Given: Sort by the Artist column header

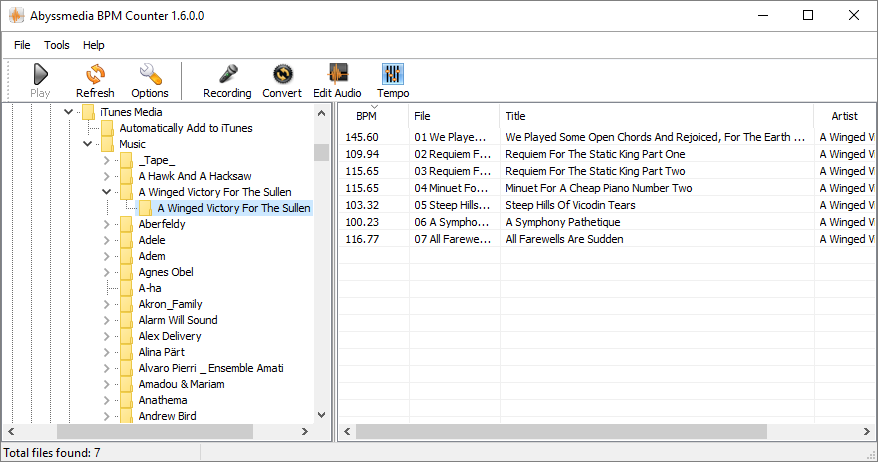Looking at the screenshot, I should click(x=844, y=116).
